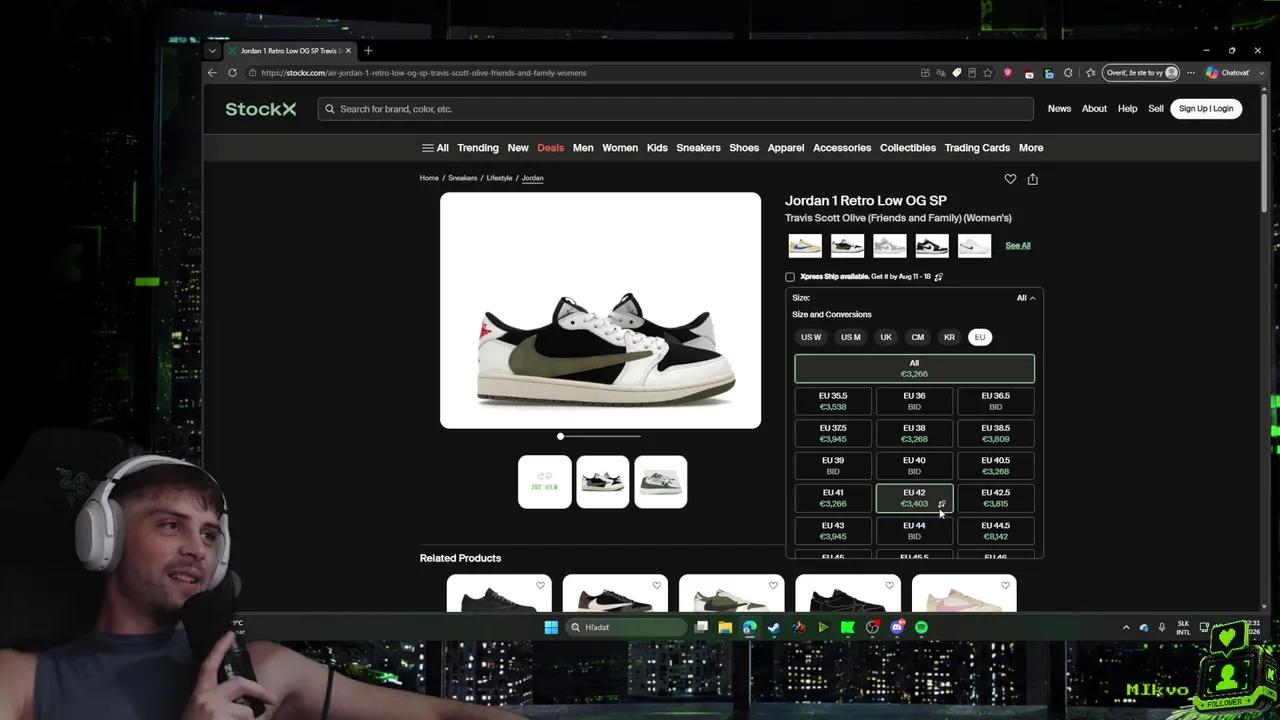Open the browser tab list dropdown
This screenshot has height=720, width=1280.
[x=212, y=51]
